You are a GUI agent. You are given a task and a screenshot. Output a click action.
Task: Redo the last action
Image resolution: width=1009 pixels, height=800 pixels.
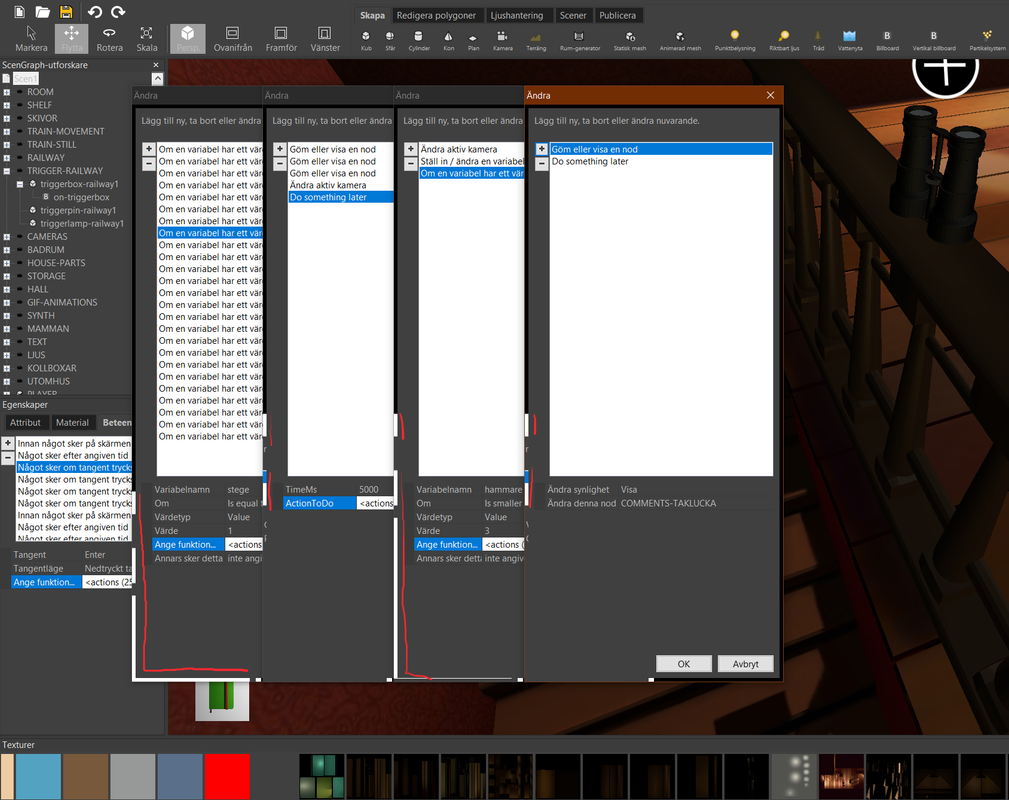click(x=118, y=12)
